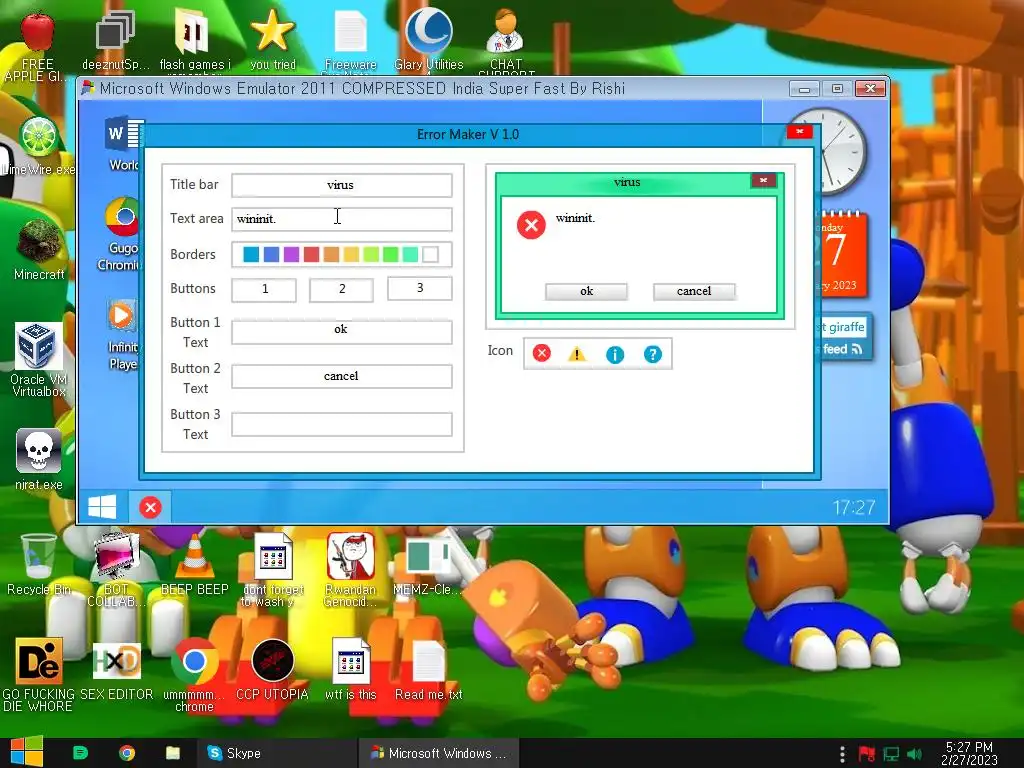Focus the empty Button 3 Text field

(342, 424)
